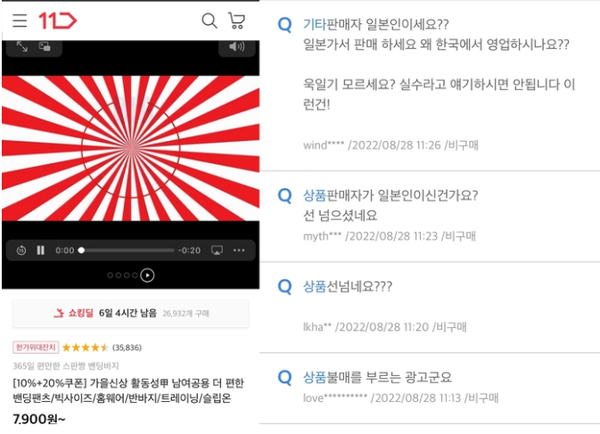Rewind video 15 seconds
This screenshot has width=600, height=434.
21,250
